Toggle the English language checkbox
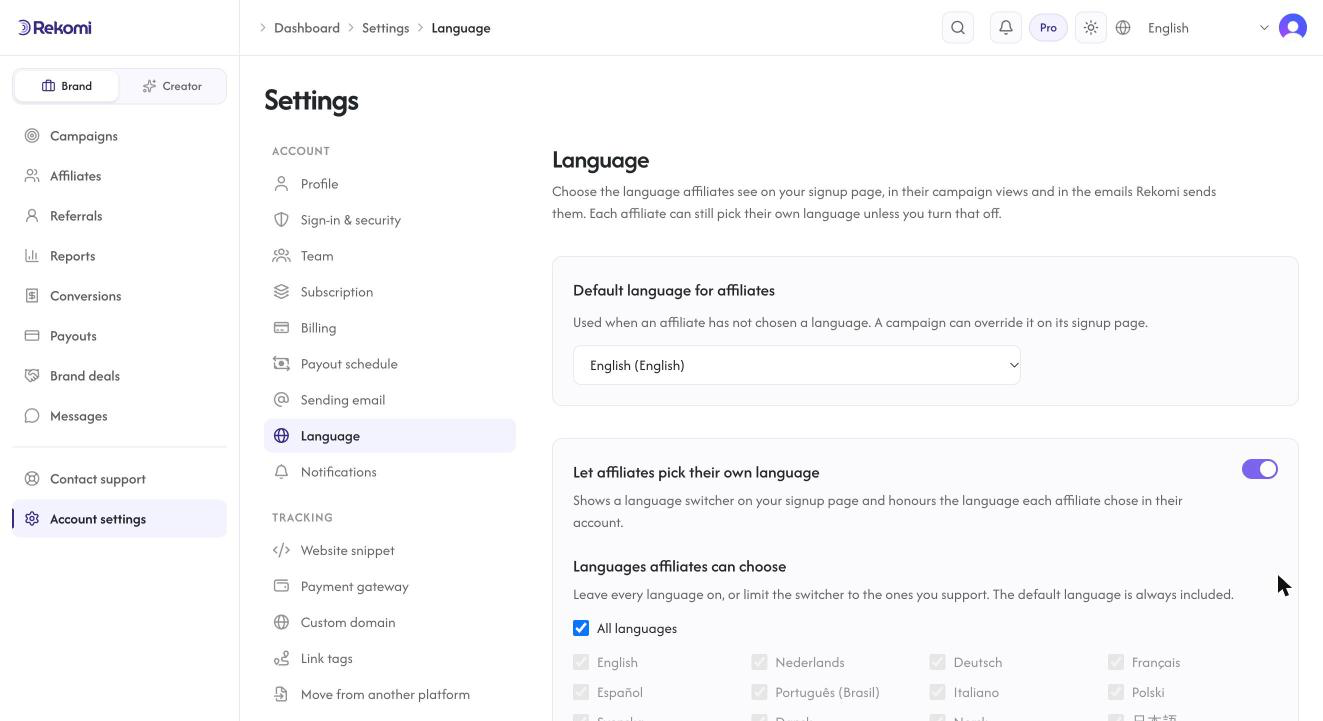1323x721 pixels. [581, 662]
